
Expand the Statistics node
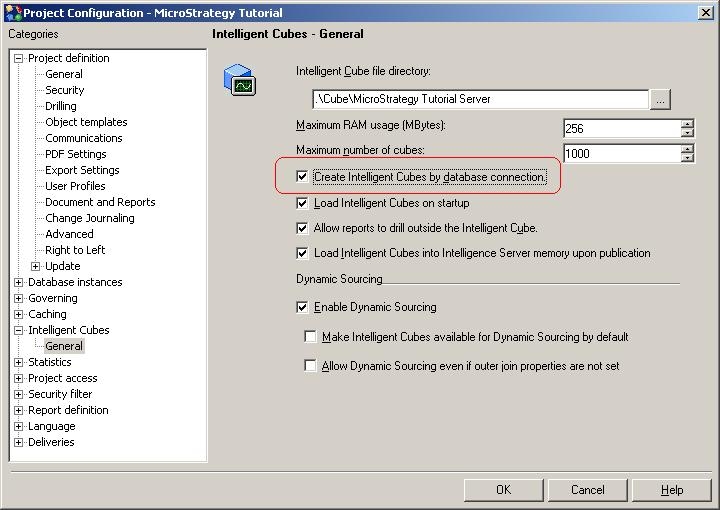coord(18,362)
